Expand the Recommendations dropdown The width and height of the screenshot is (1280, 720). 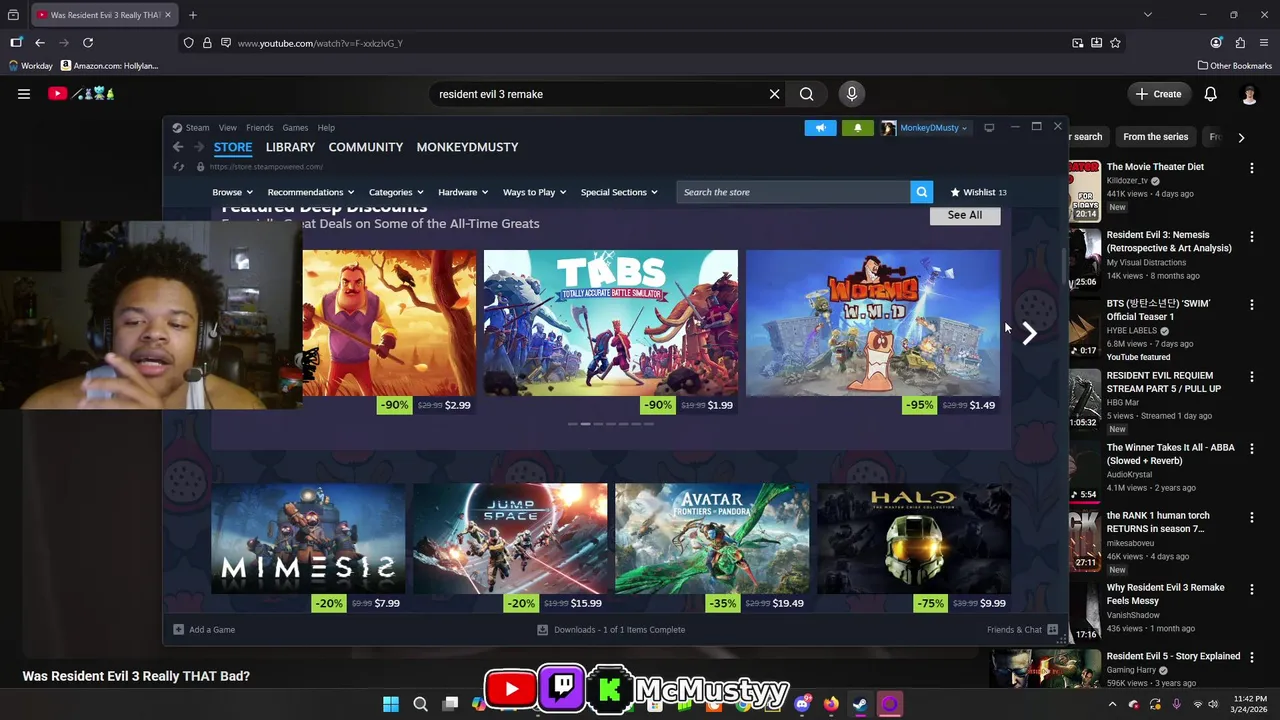[x=311, y=192]
